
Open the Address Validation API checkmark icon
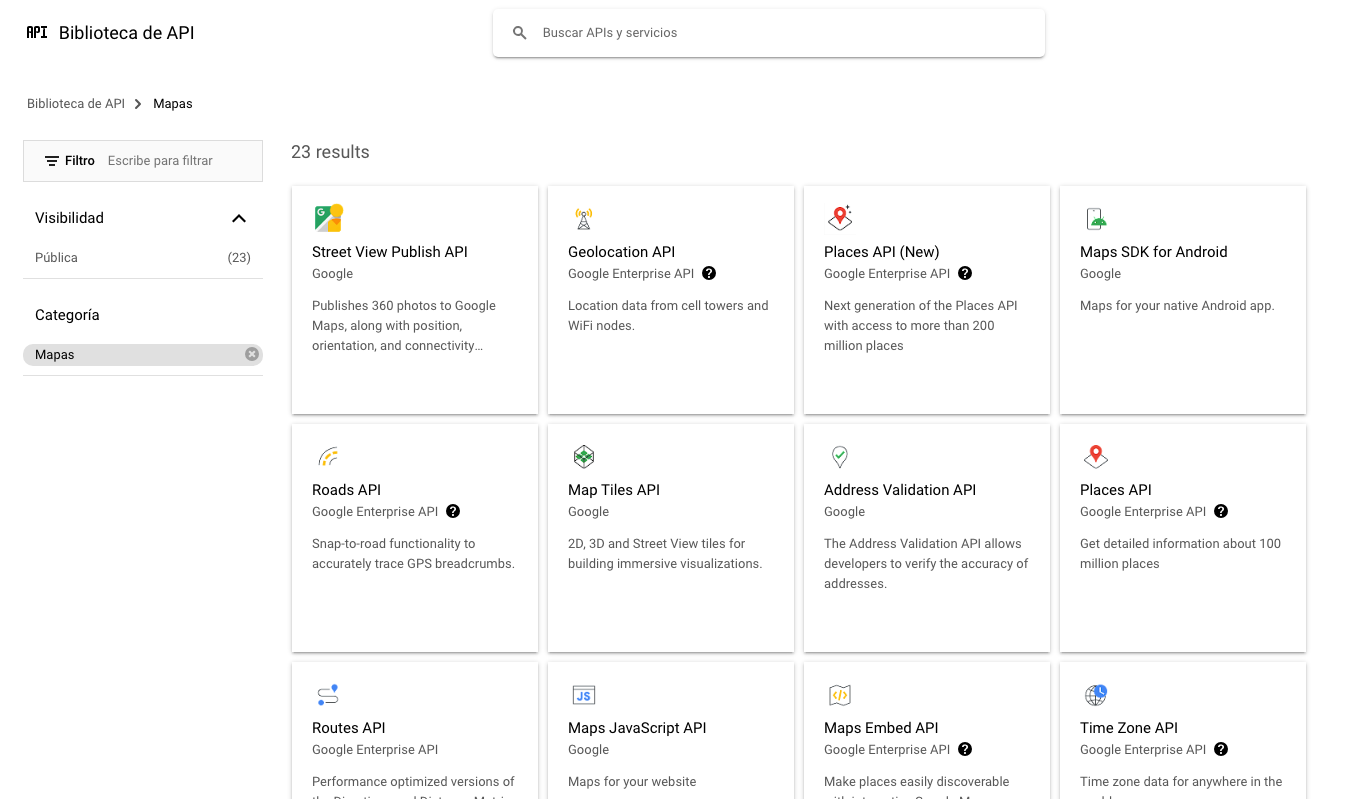(840, 456)
